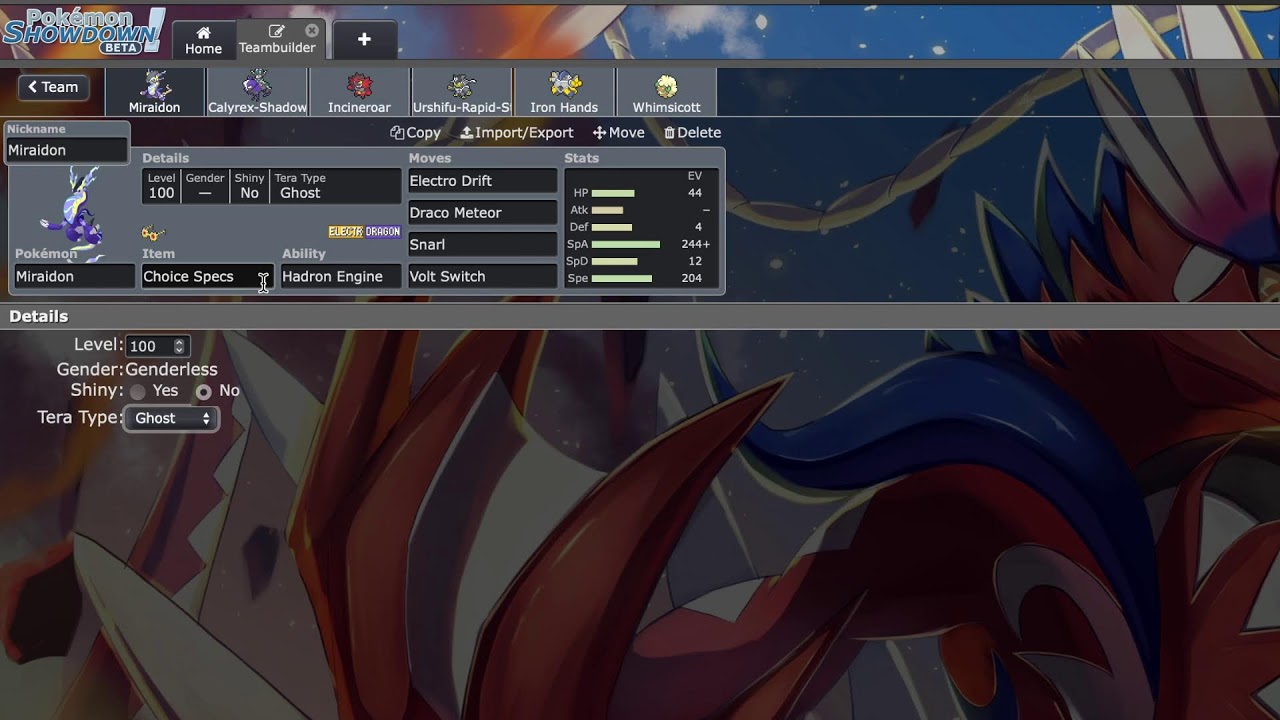The height and width of the screenshot is (720, 1280).
Task: Open Import/Export for this set
Action: pos(517,132)
